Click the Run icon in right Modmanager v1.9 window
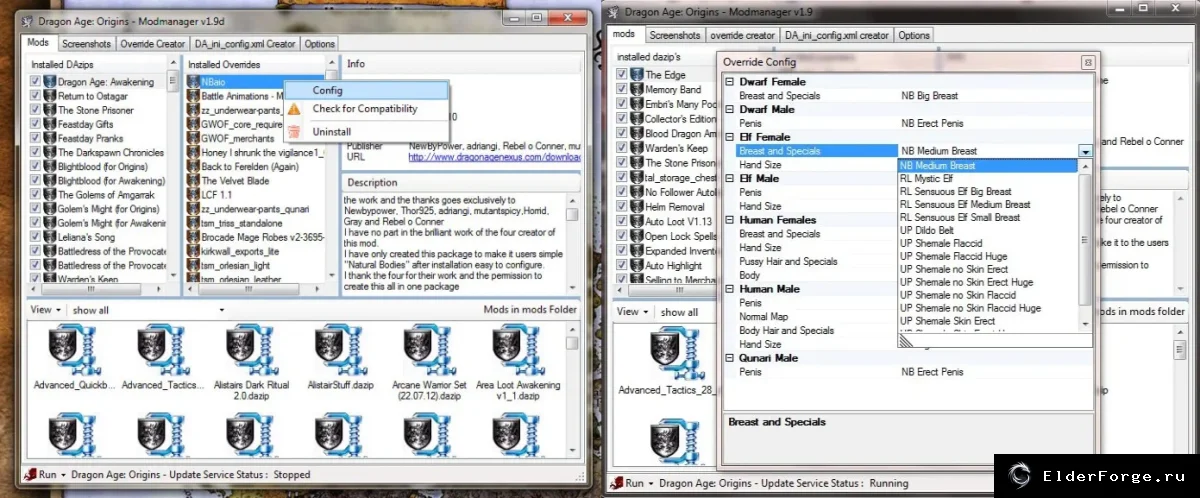The width and height of the screenshot is (1200, 498). (x=617, y=482)
